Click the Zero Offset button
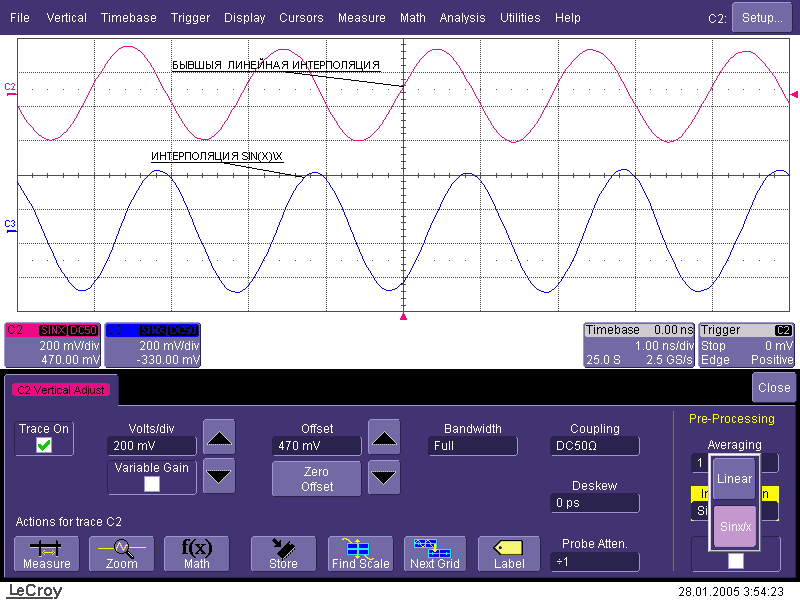Image resolution: width=800 pixels, height=600 pixels. point(317,478)
